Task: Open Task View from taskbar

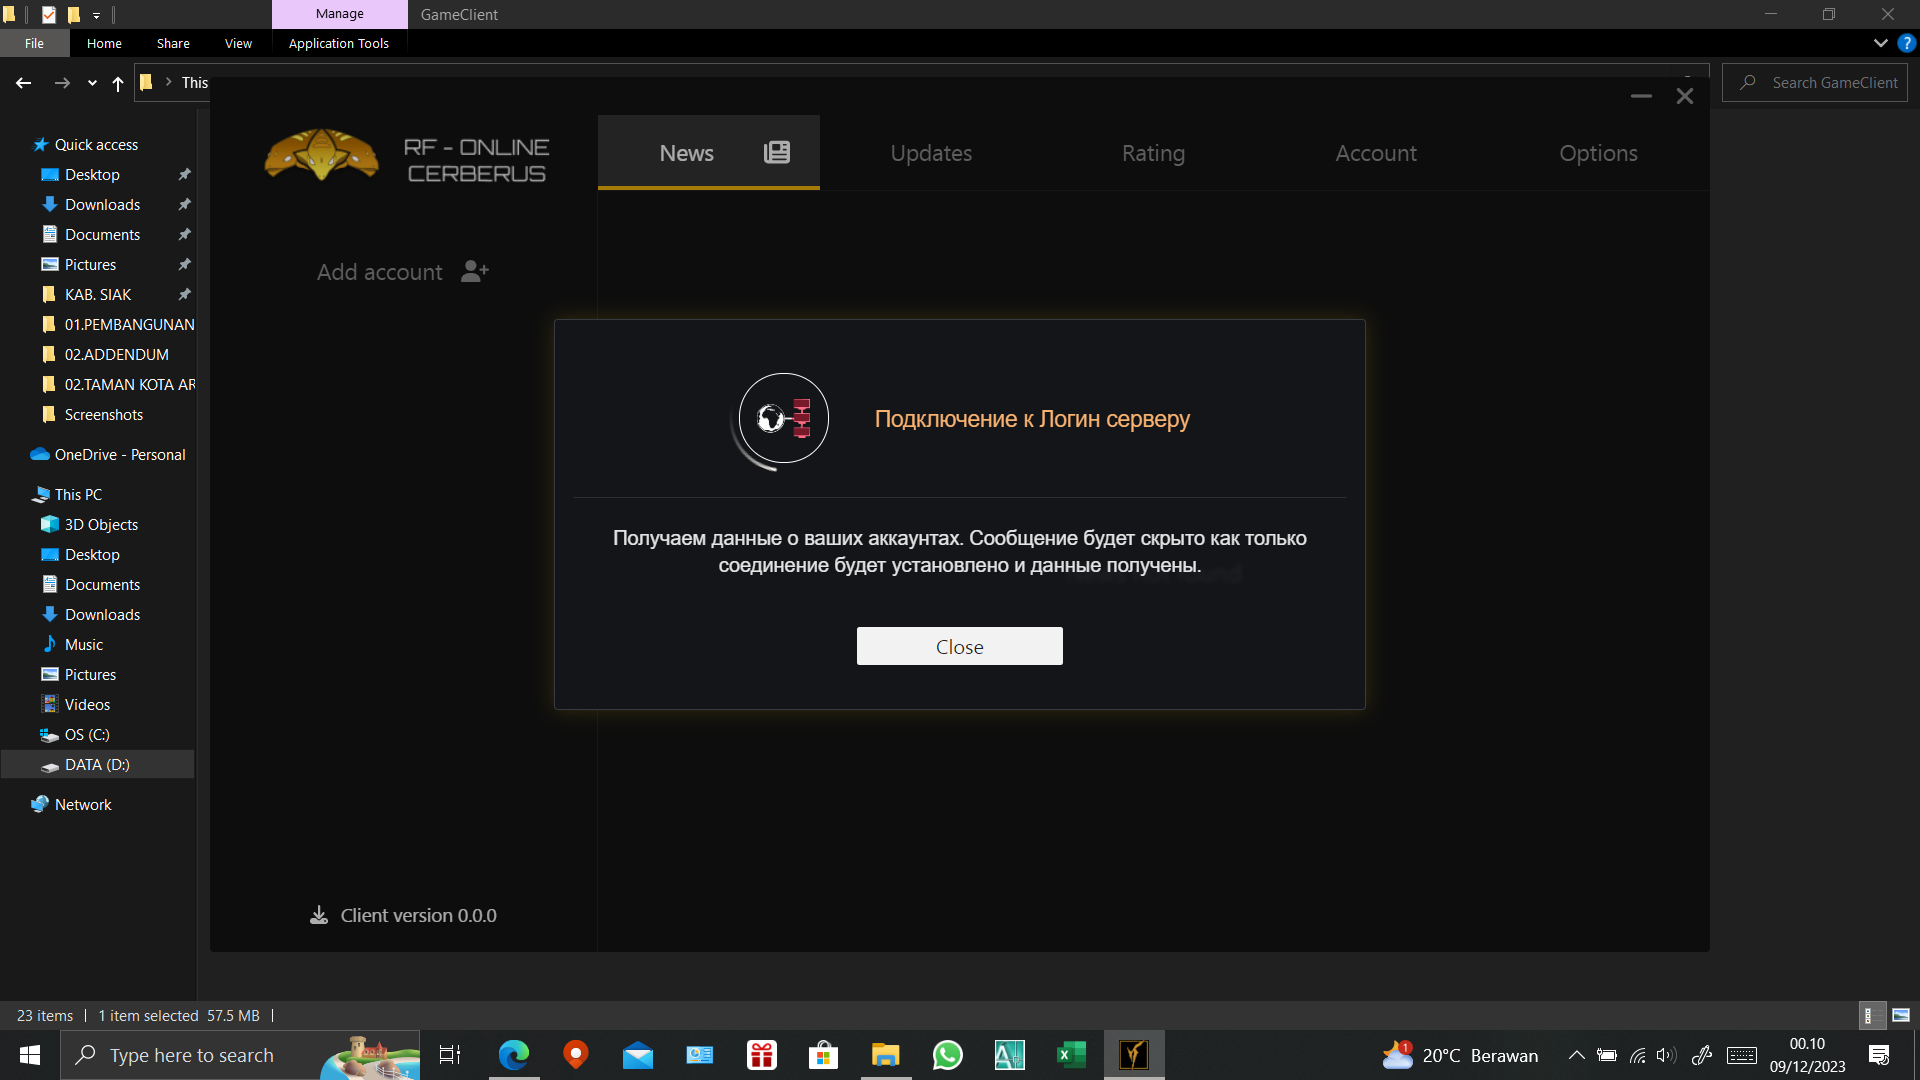Action: pos(450,1055)
